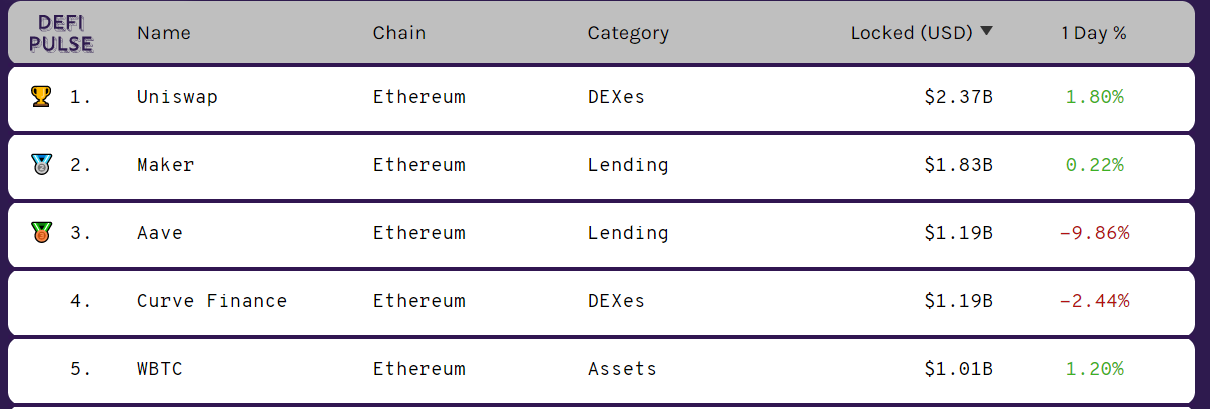Click the DEXes category in Curve Finance row
Viewport: 1210px width, 409px height.
pyautogui.click(x=616, y=301)
